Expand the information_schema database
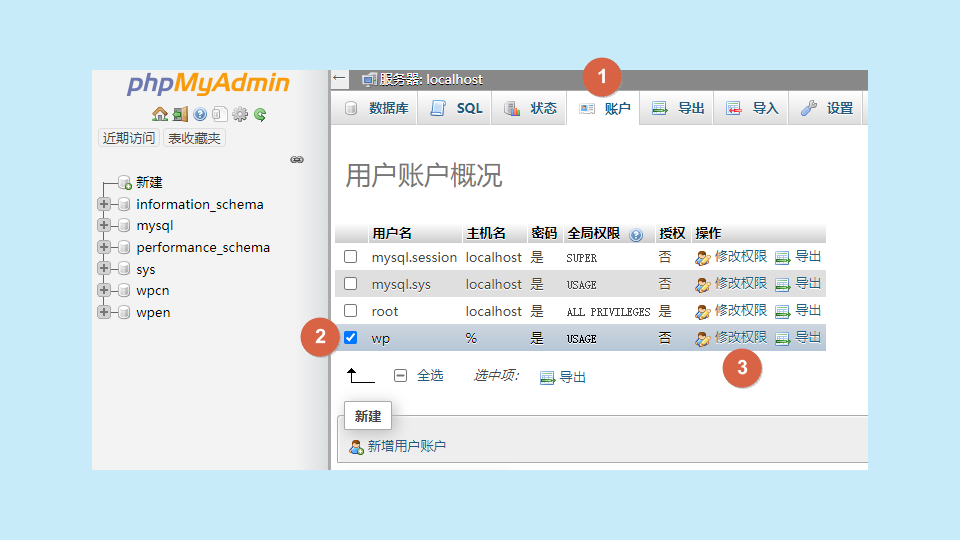This screenshot has width=960, height=540. [x=104, y=204]
